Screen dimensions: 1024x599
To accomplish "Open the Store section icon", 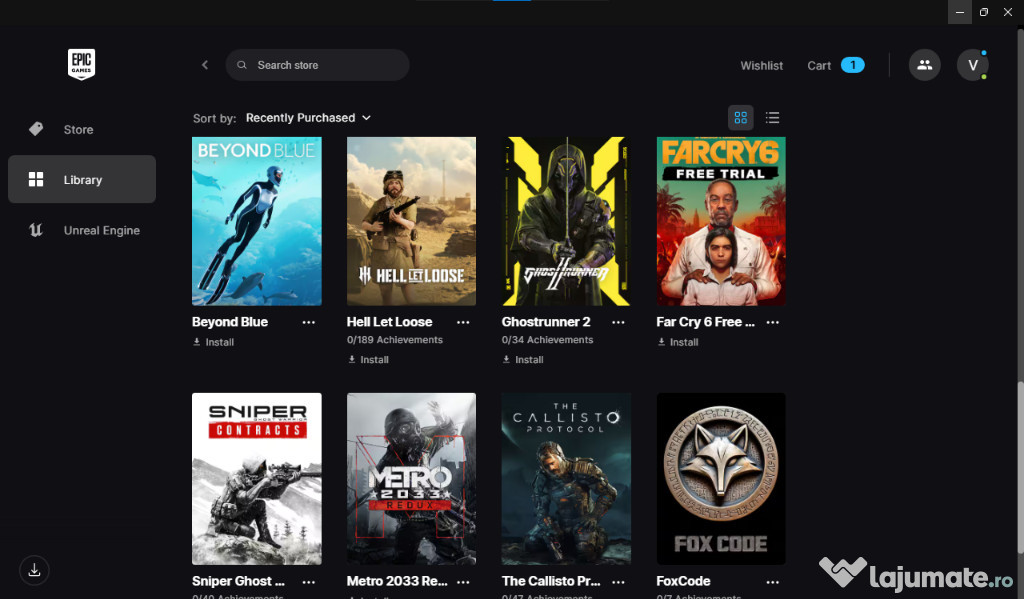I will click(36, 129).
